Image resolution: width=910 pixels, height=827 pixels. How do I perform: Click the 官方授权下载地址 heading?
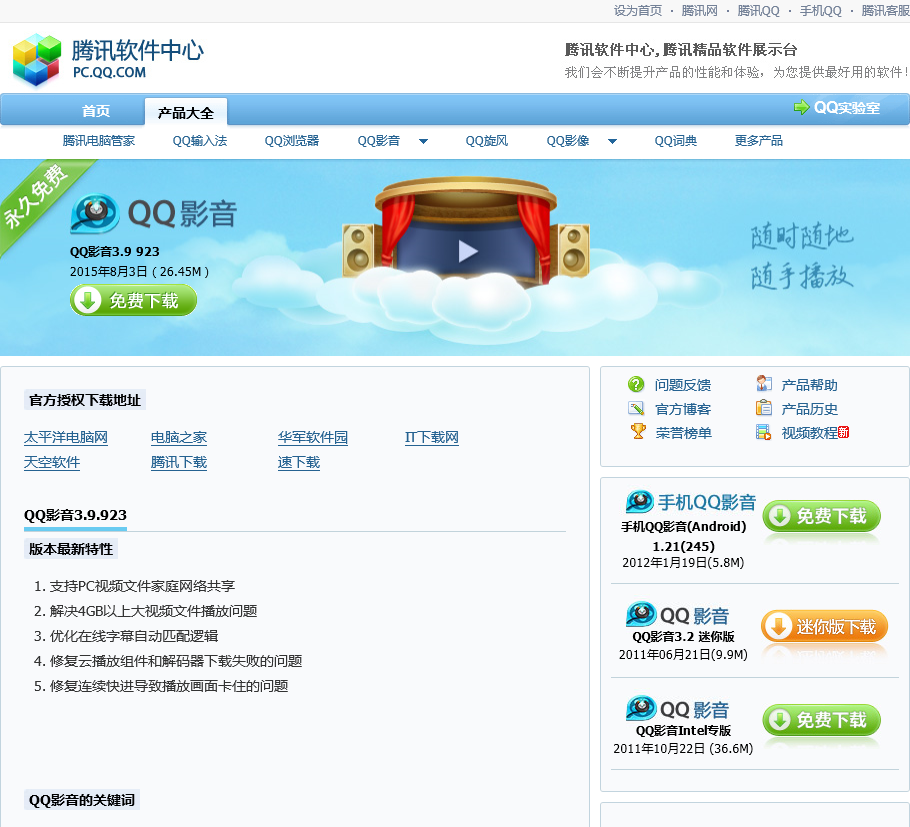click(85, 400)
